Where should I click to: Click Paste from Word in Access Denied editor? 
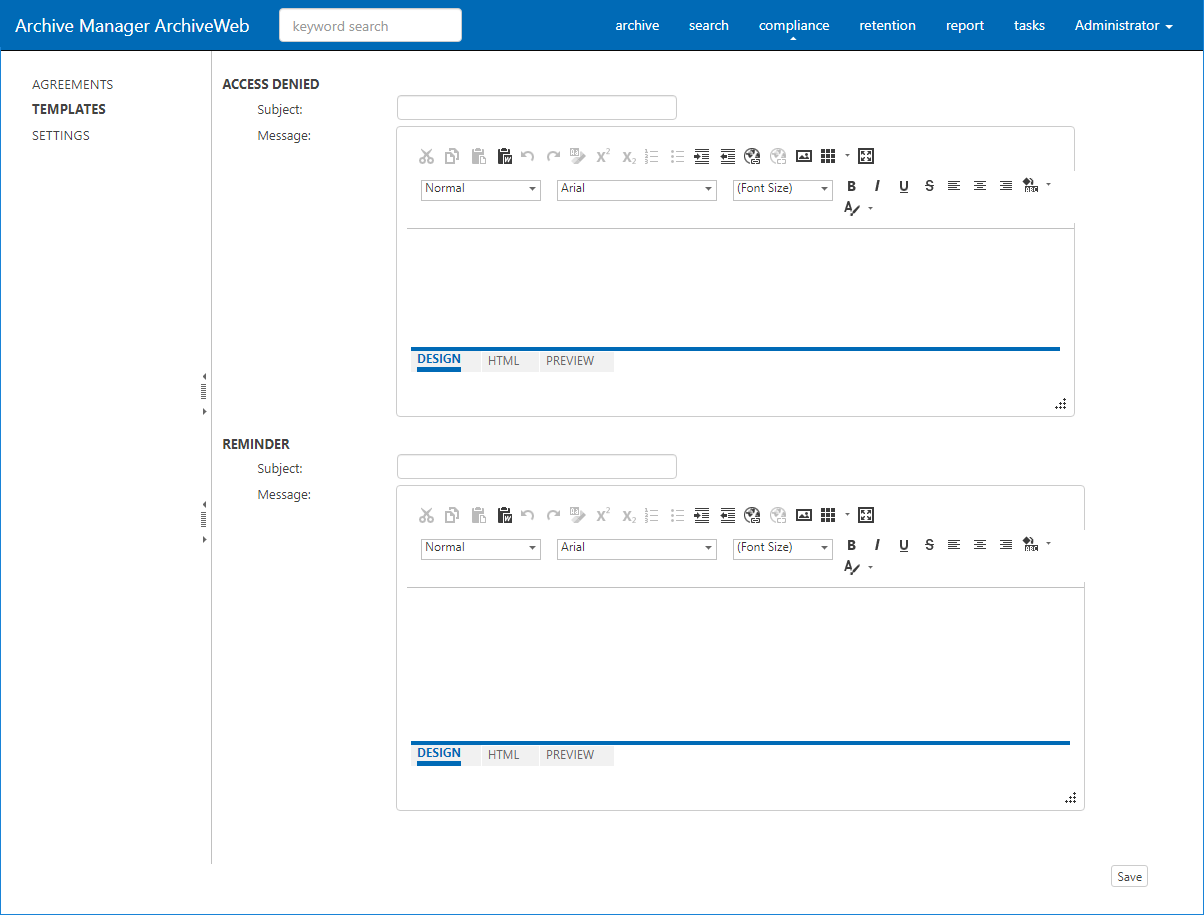pos(504,156)
